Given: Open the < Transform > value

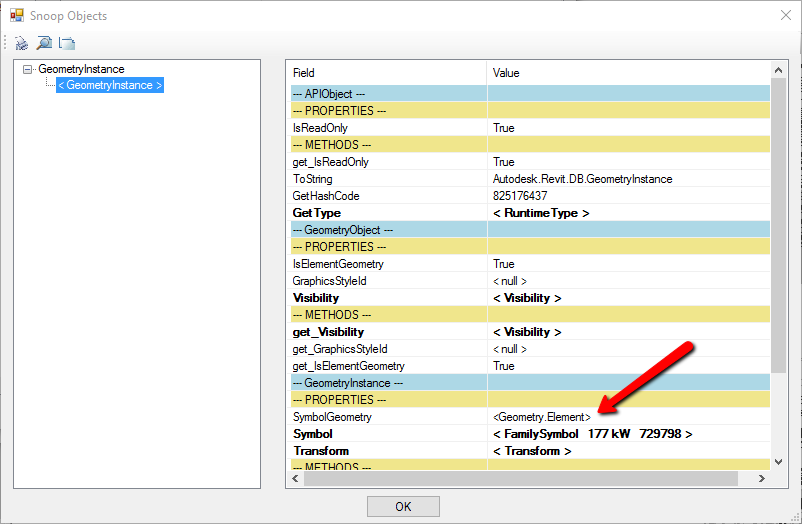Looking at the screenshot, I should pos(532,451).
